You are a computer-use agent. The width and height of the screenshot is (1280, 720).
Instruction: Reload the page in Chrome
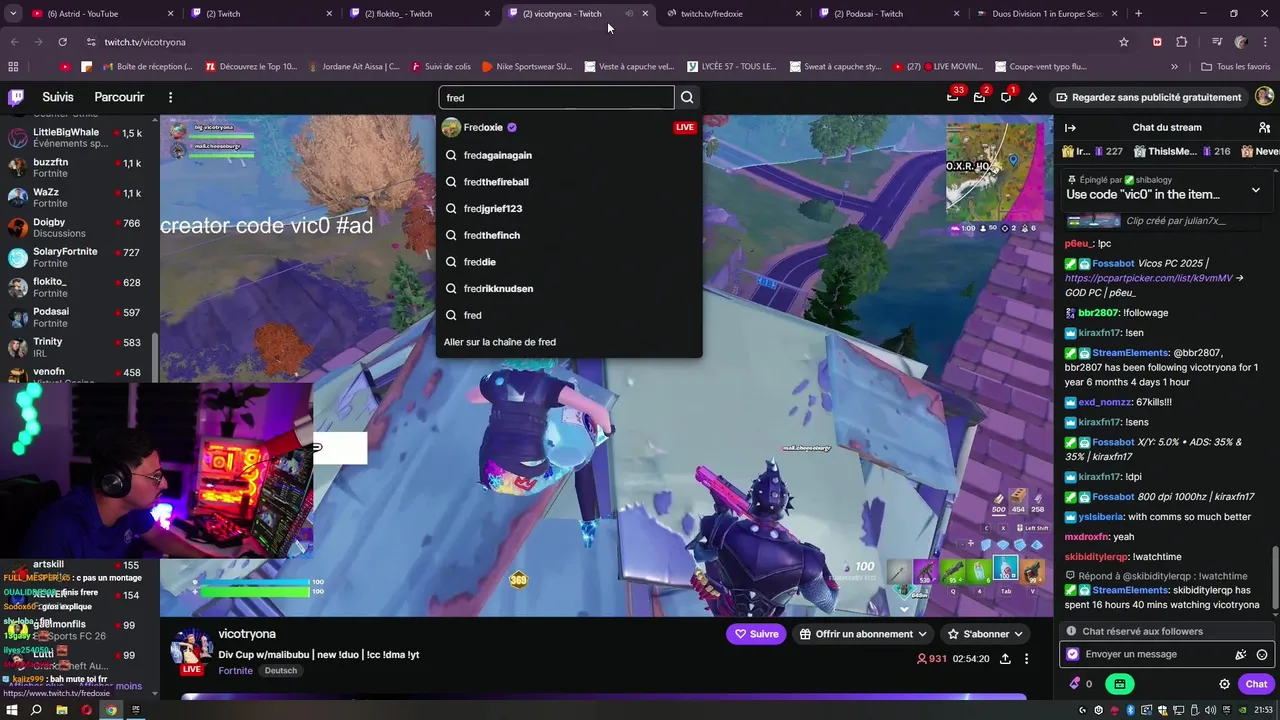62,42
